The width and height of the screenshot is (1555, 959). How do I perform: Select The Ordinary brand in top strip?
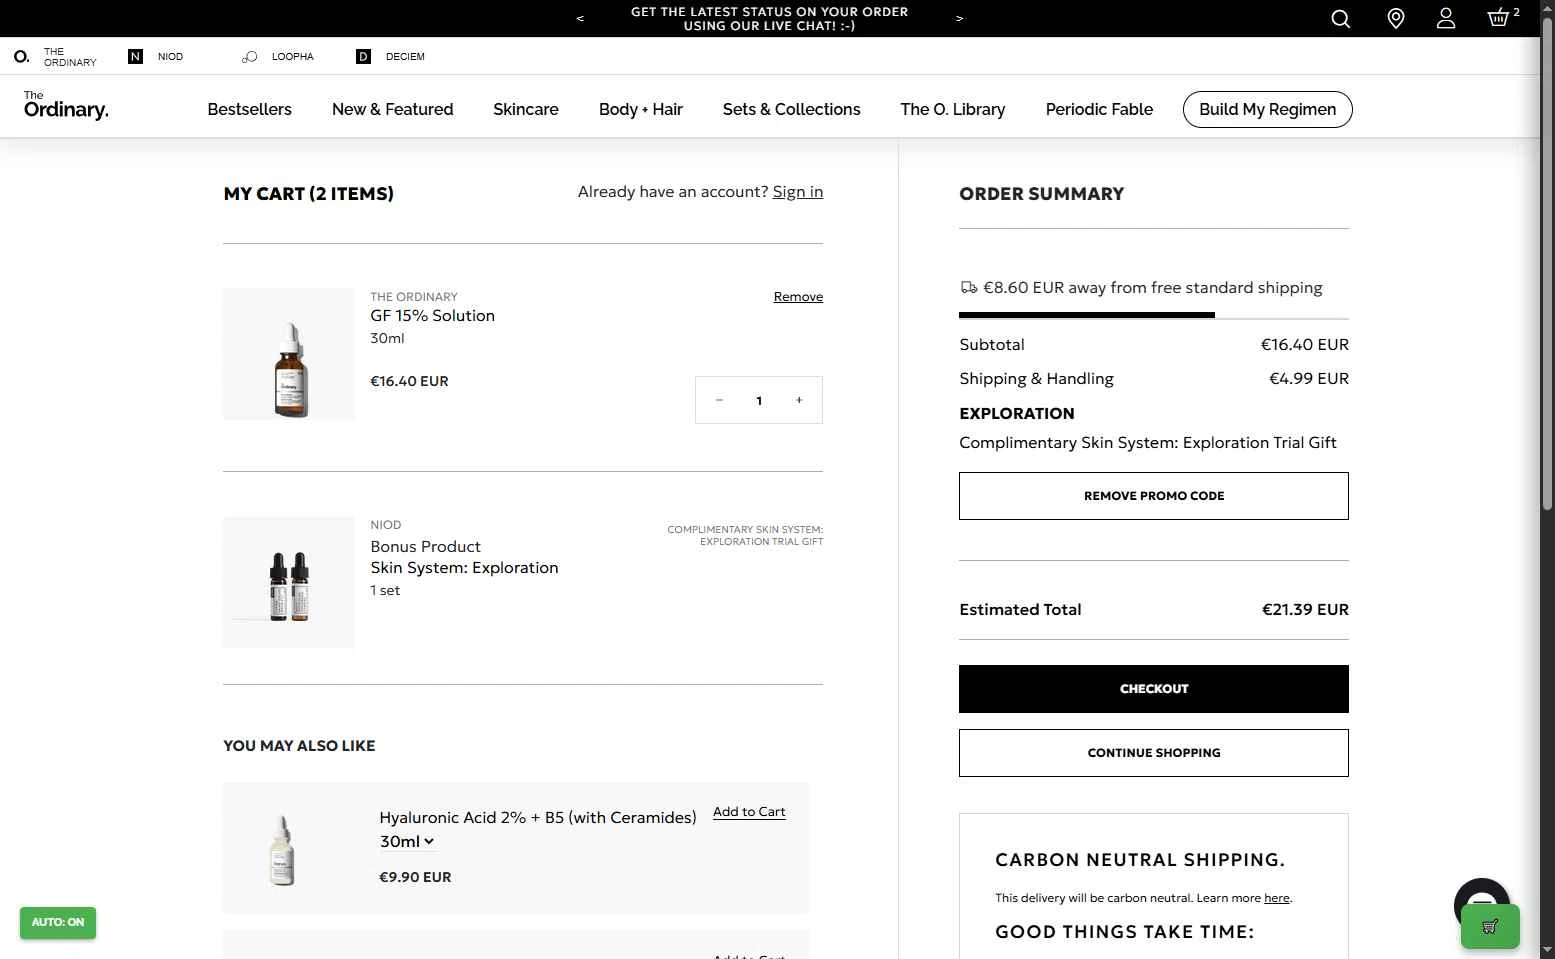(x=56, y=57)
